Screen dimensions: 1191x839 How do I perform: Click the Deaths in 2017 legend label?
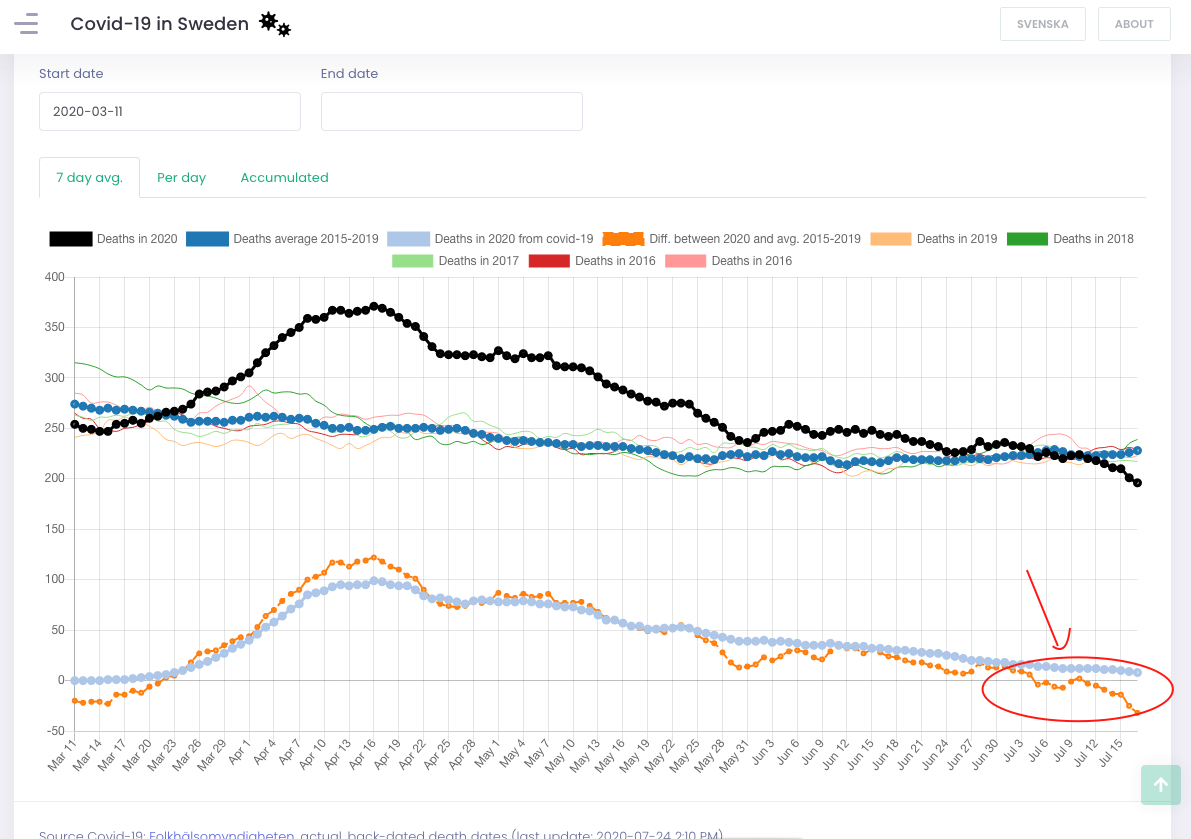coord(479,261)
